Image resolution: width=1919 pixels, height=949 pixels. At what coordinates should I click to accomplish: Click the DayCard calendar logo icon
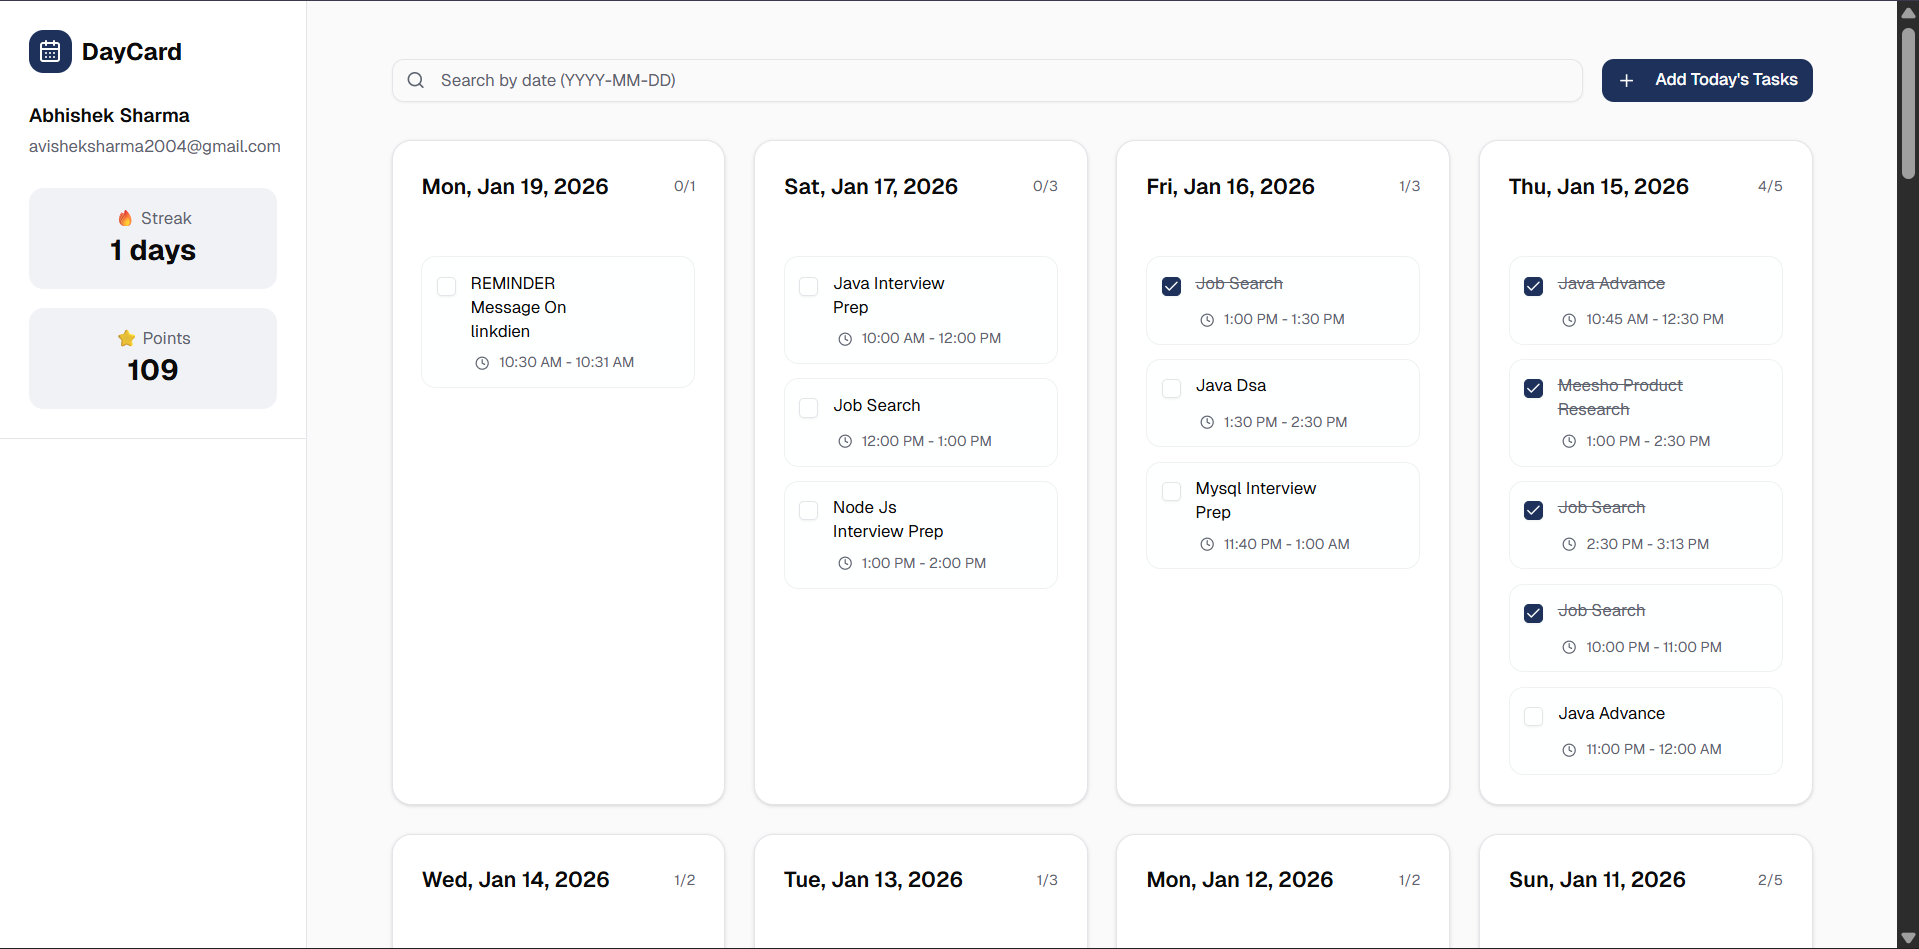pos(50,52)
